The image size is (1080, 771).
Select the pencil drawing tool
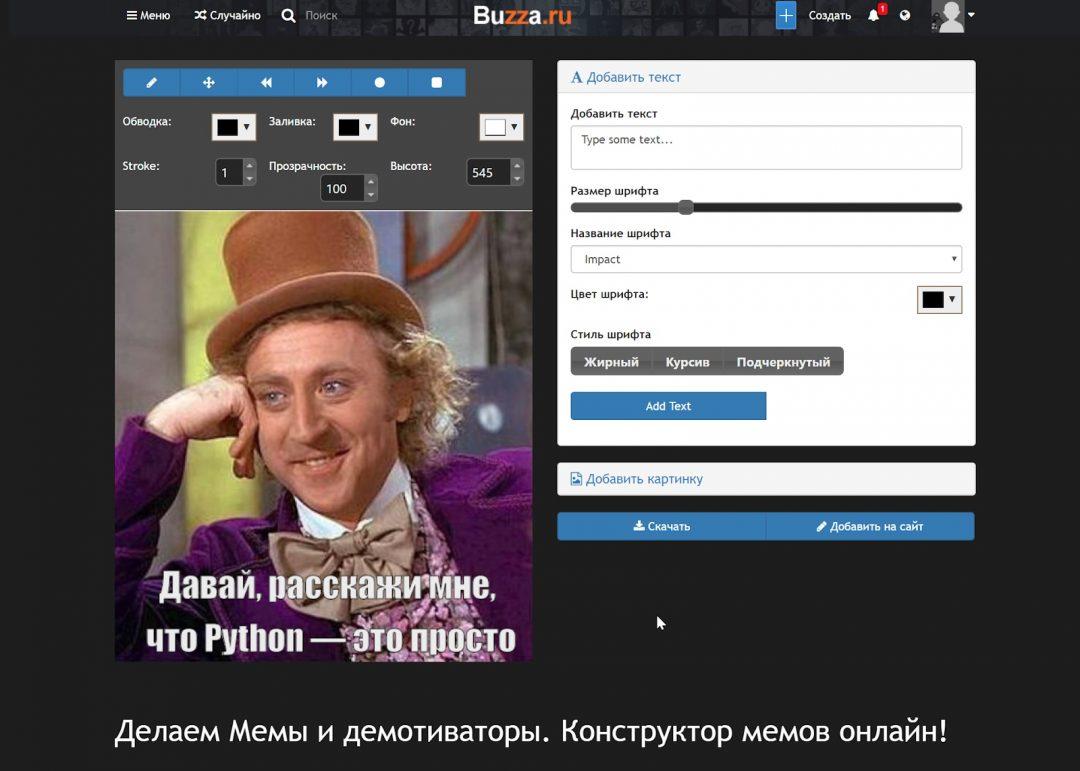(x=150, y=82)
